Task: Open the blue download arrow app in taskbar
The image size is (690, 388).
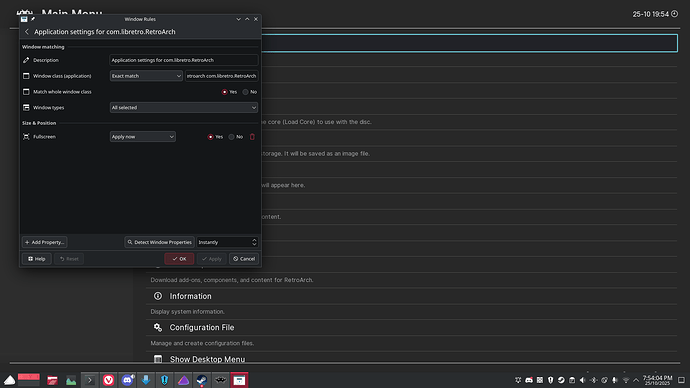Action: pyautogui.click(x=146, y=380)
